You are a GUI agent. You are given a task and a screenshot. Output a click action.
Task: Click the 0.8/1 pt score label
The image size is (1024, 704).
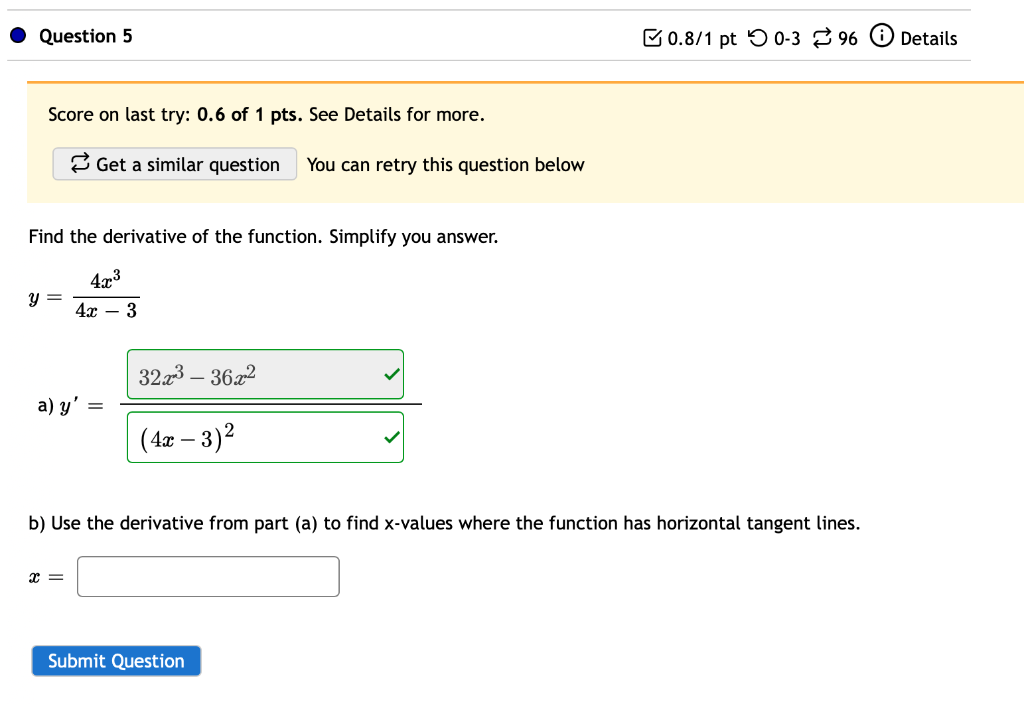pyautogui.click(x=700, y=38)
